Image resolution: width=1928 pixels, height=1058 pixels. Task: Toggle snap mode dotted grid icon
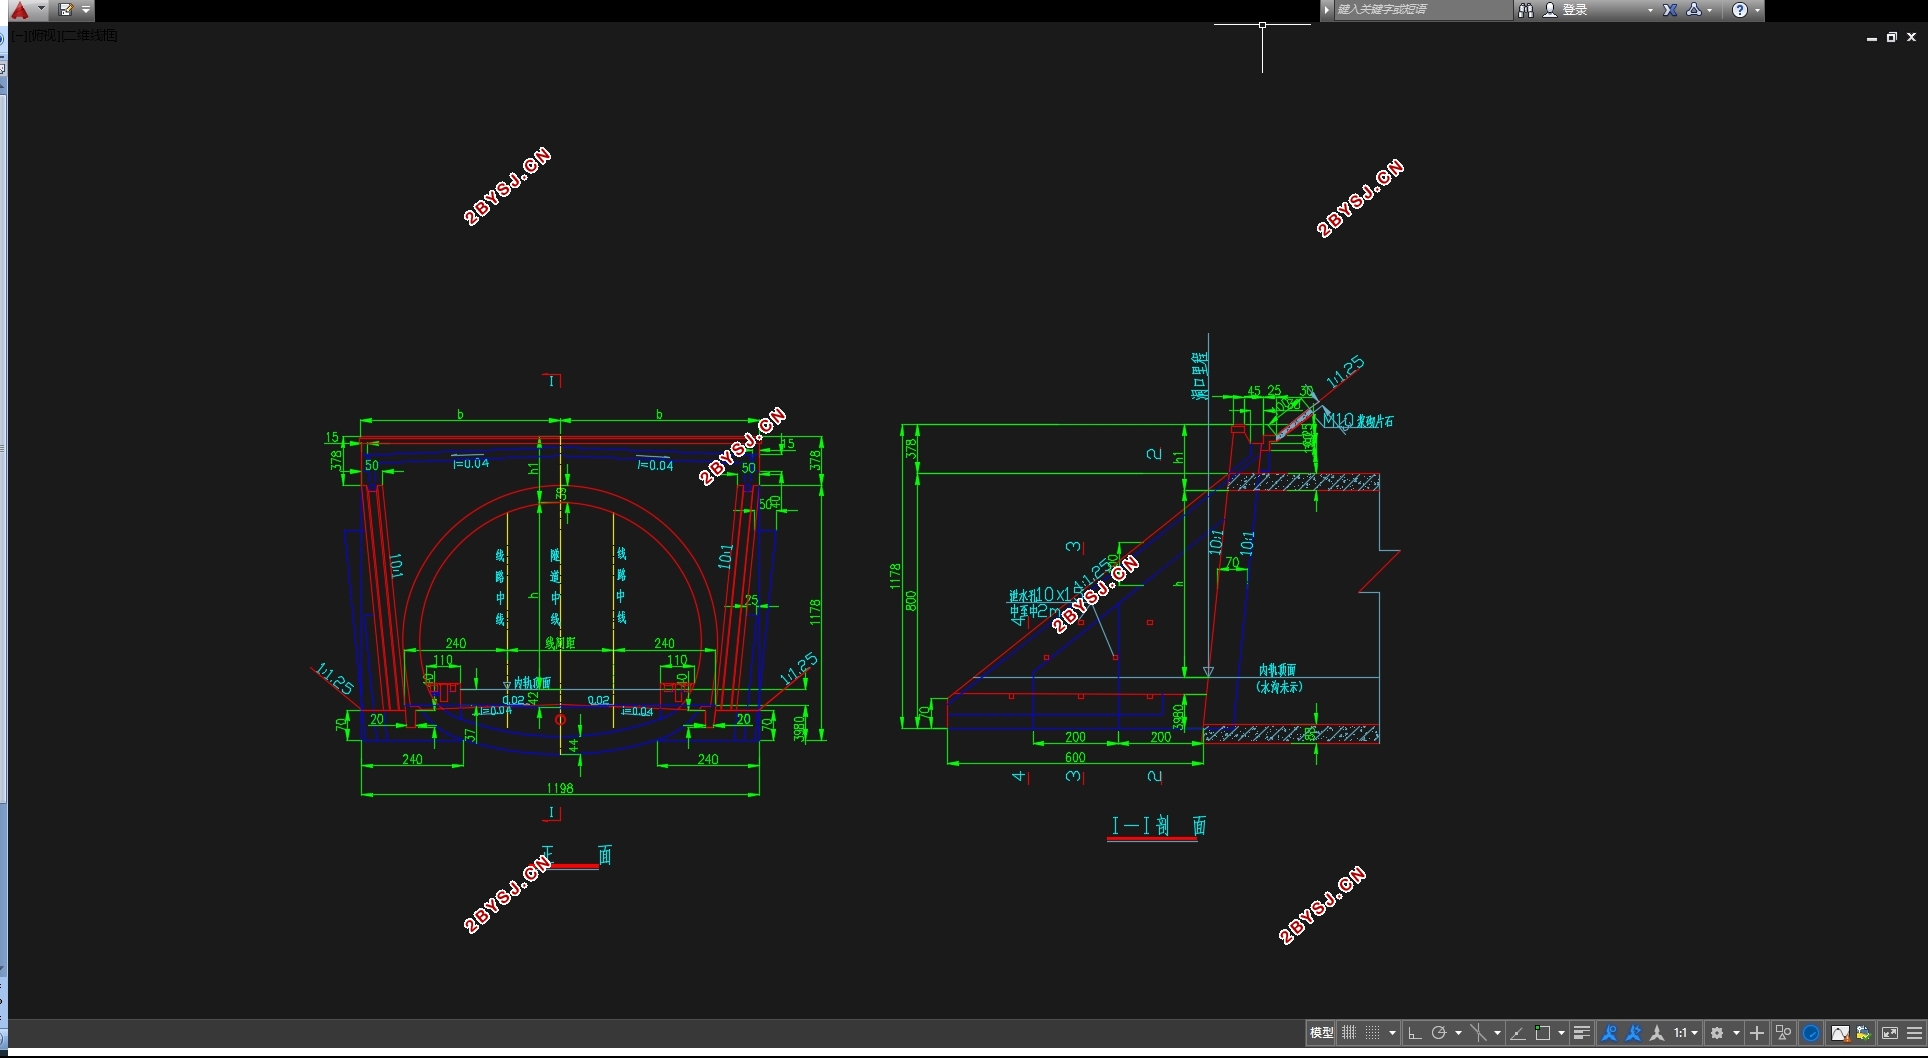(1373, 1033)
